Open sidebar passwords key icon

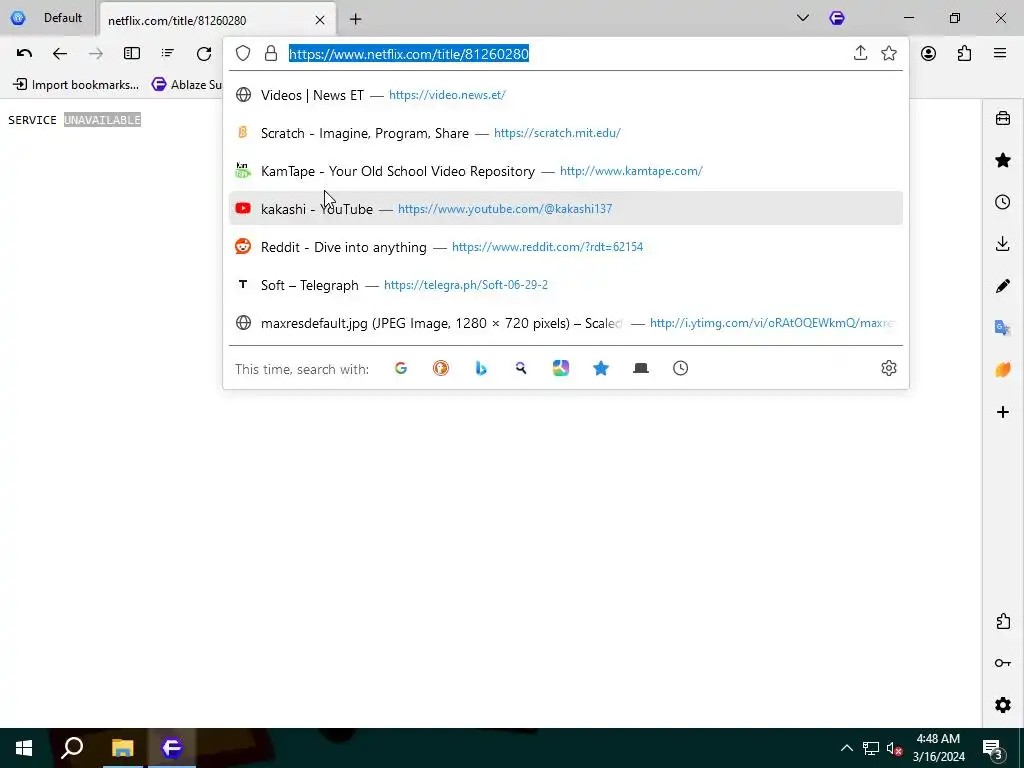1003,664
